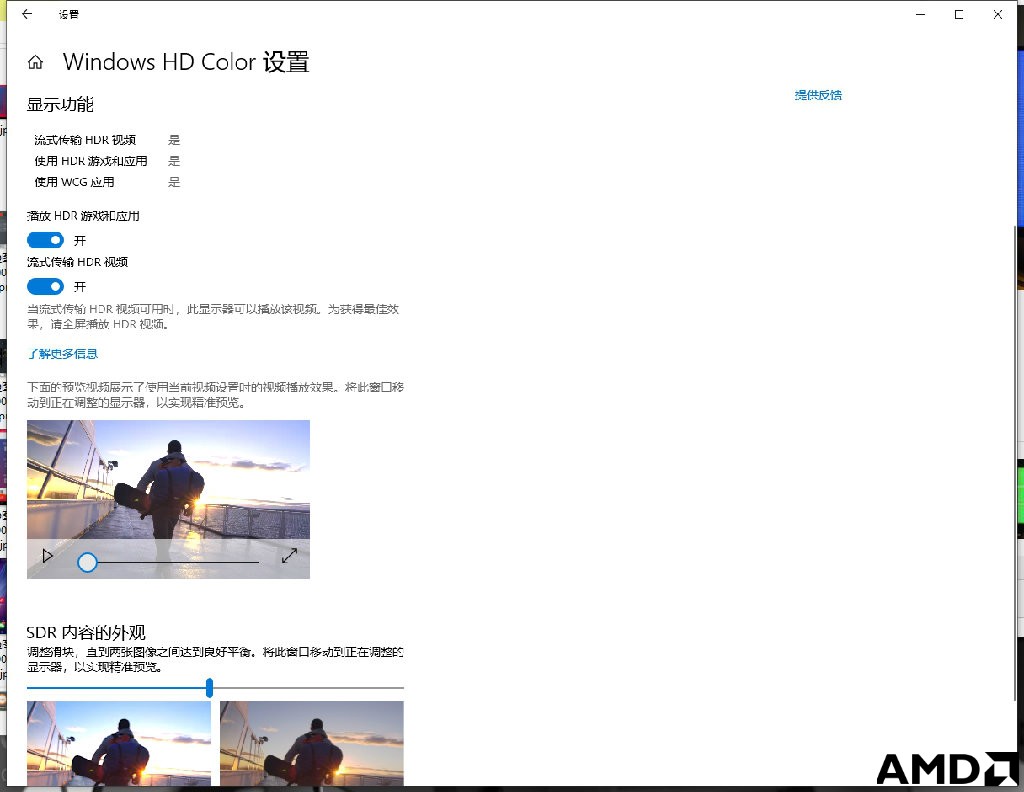The width and height of the screenshot is (1024, 792).
Task: Click the right SDR comparison image
Action: pyautogui.click(x=312, y=743)
